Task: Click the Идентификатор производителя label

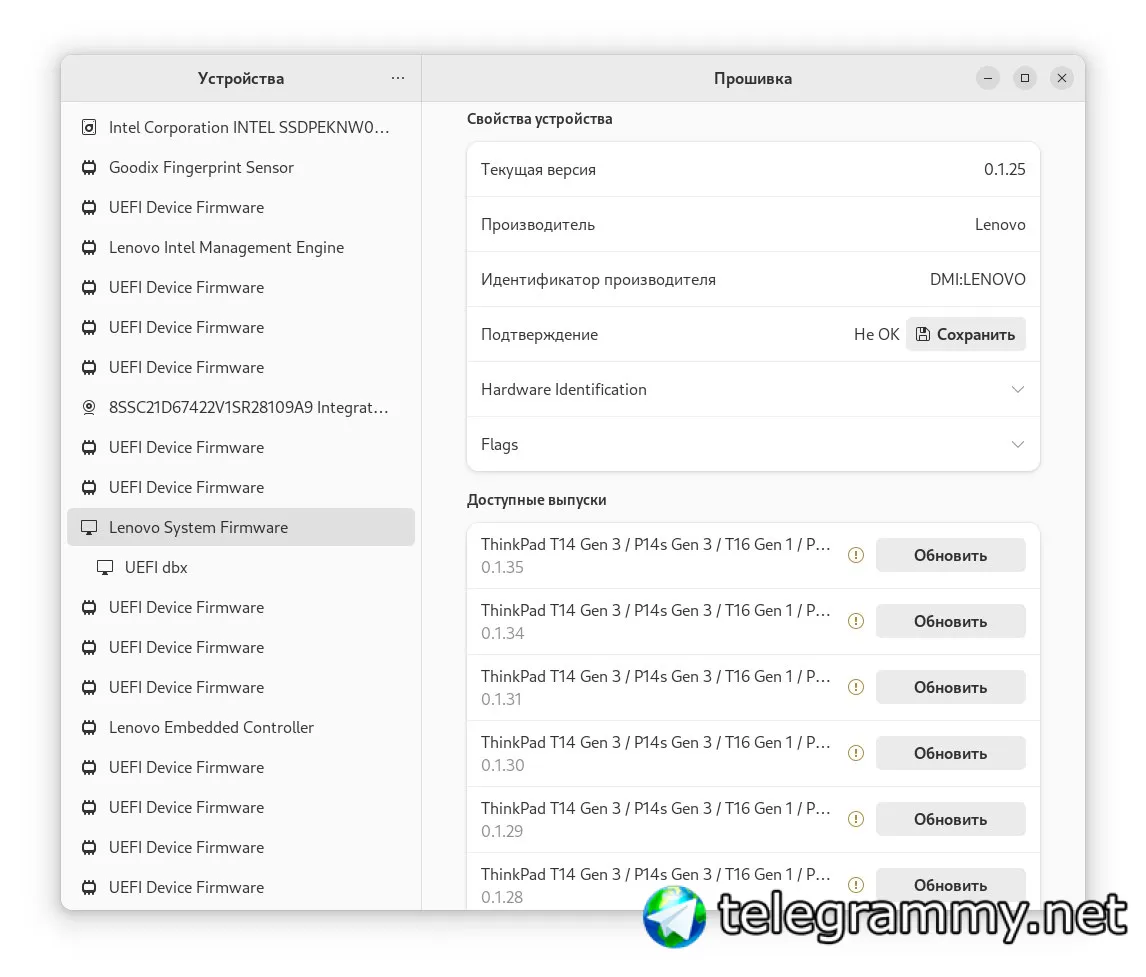Action: tap(598, 279)
